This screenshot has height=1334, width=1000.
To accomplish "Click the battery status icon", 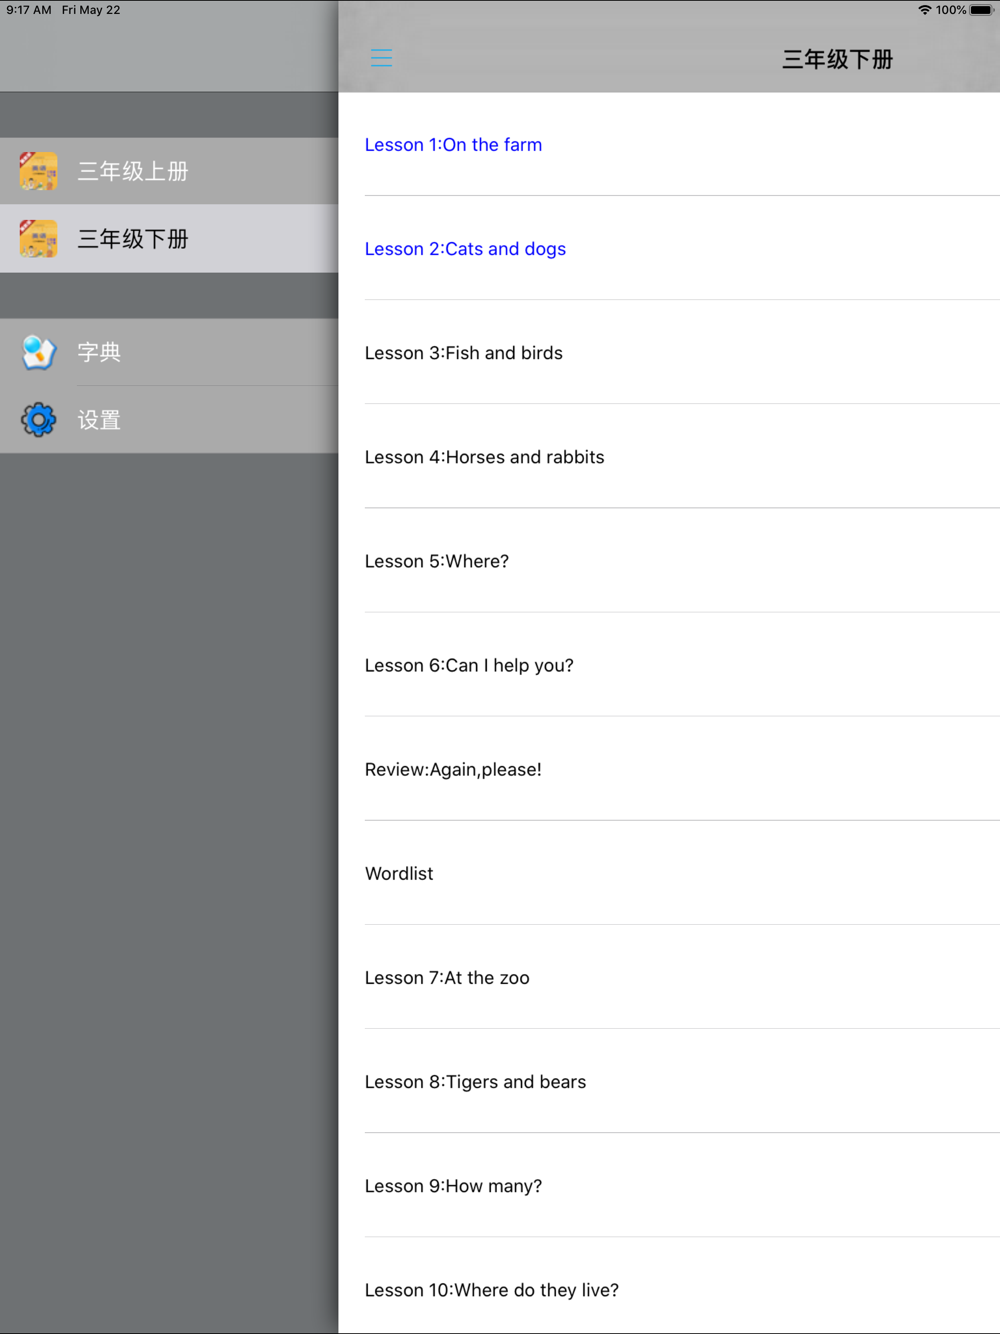I will tap(981, 10).
